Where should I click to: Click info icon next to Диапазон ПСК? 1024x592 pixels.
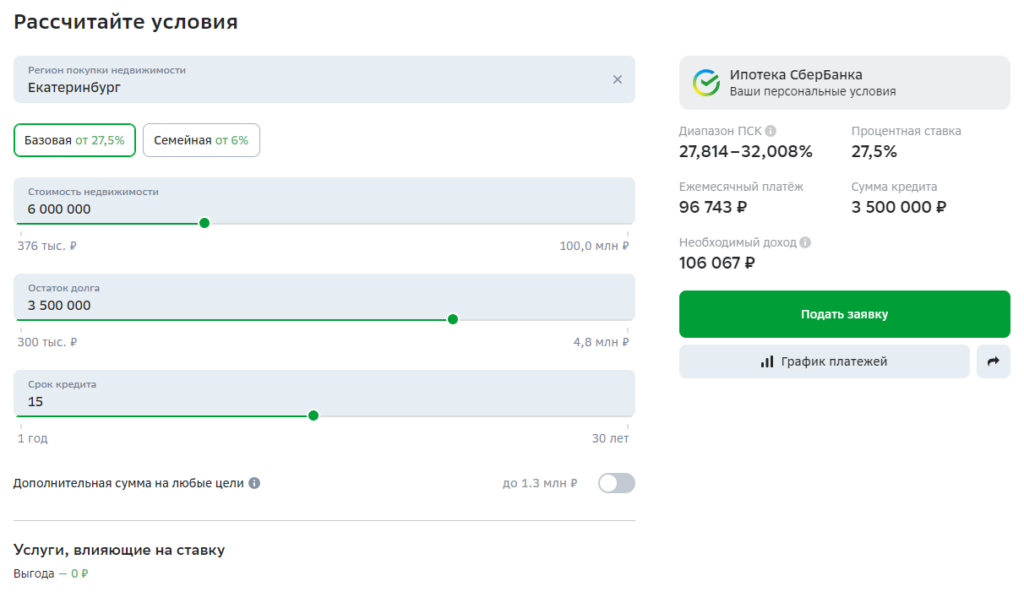[770, 131]
